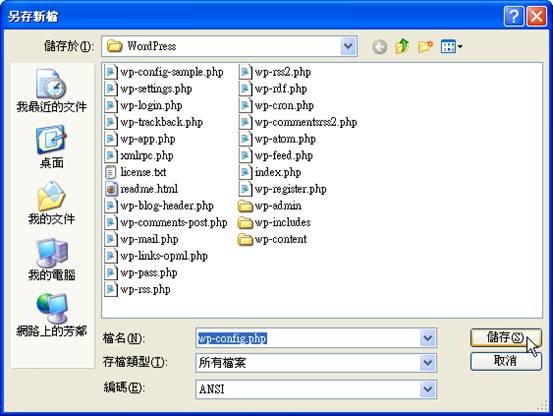Image resolution: width=553 pixels, height=416 pixels.
Task: Expand the Save in (儲存於) WordPress dropdown
Action: click(x=348, y=46)
